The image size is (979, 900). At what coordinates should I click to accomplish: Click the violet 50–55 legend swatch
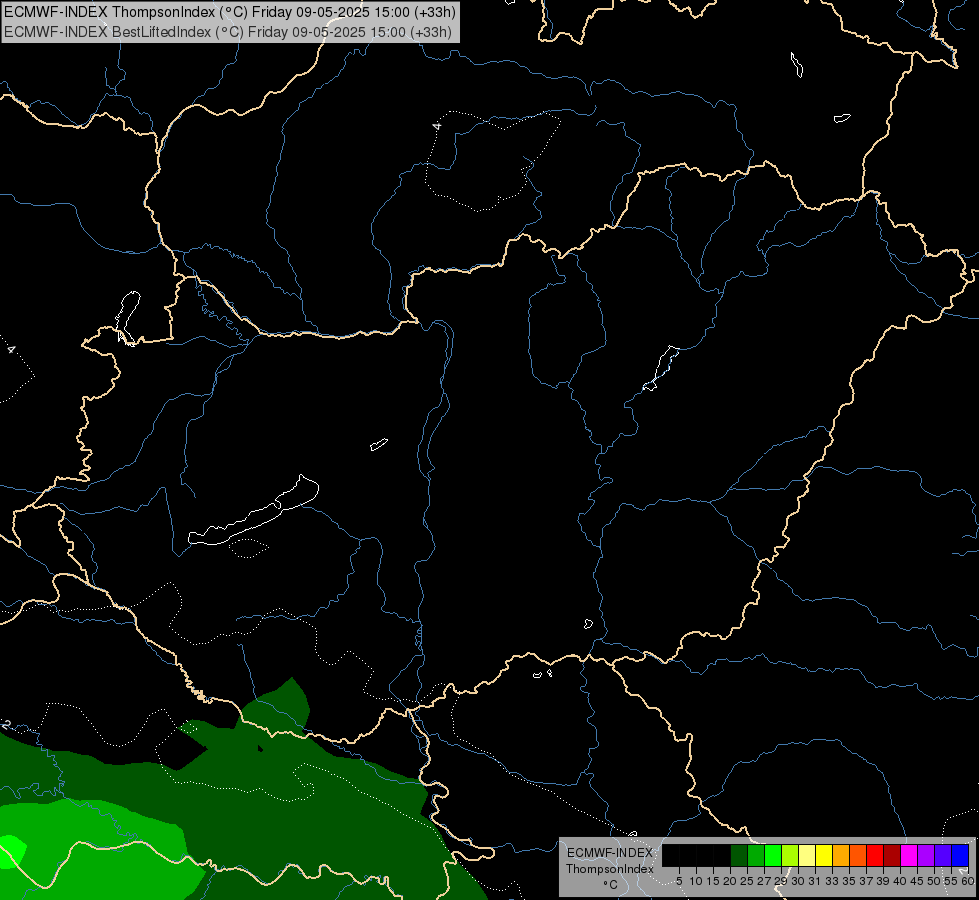943,855
